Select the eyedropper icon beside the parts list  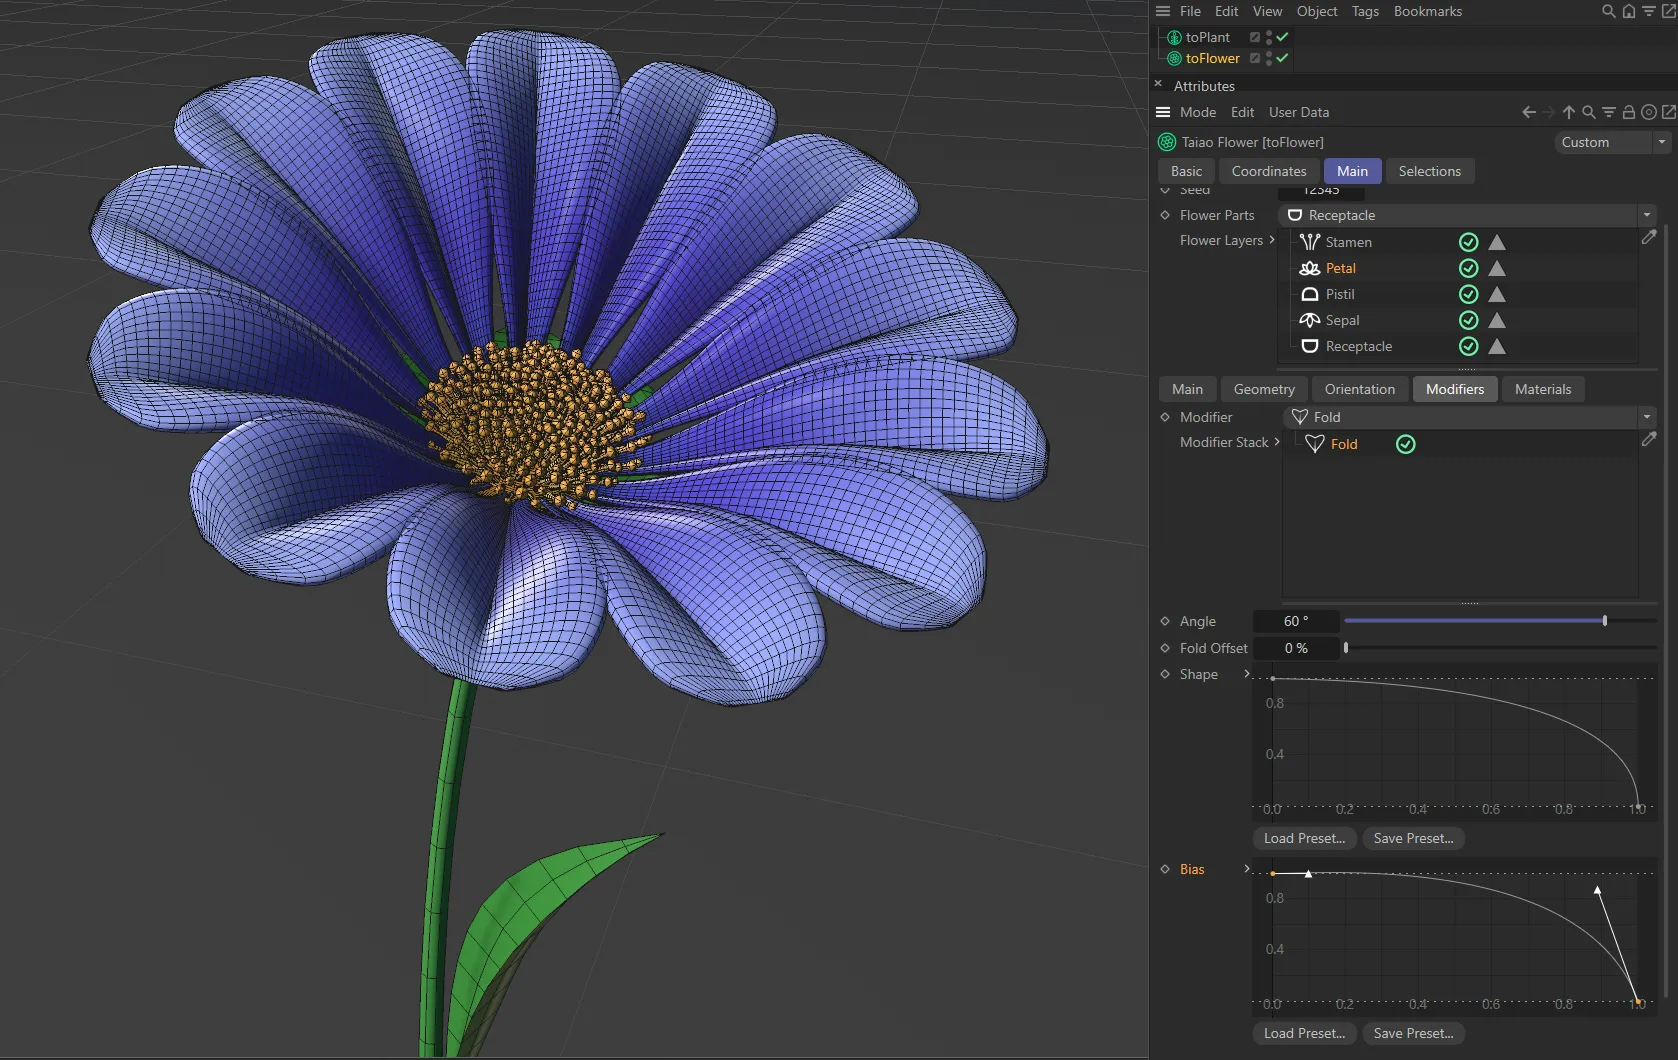pos(1649,237)
